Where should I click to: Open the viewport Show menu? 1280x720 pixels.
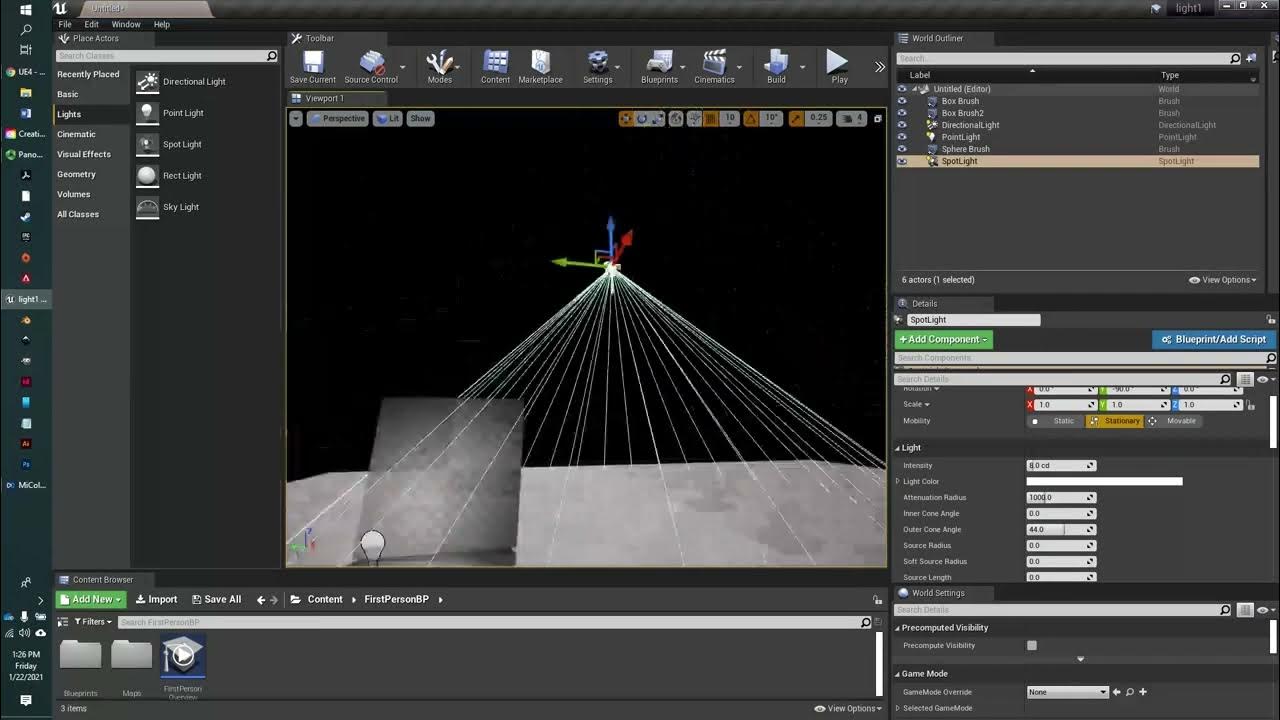(x=420, y=118)
